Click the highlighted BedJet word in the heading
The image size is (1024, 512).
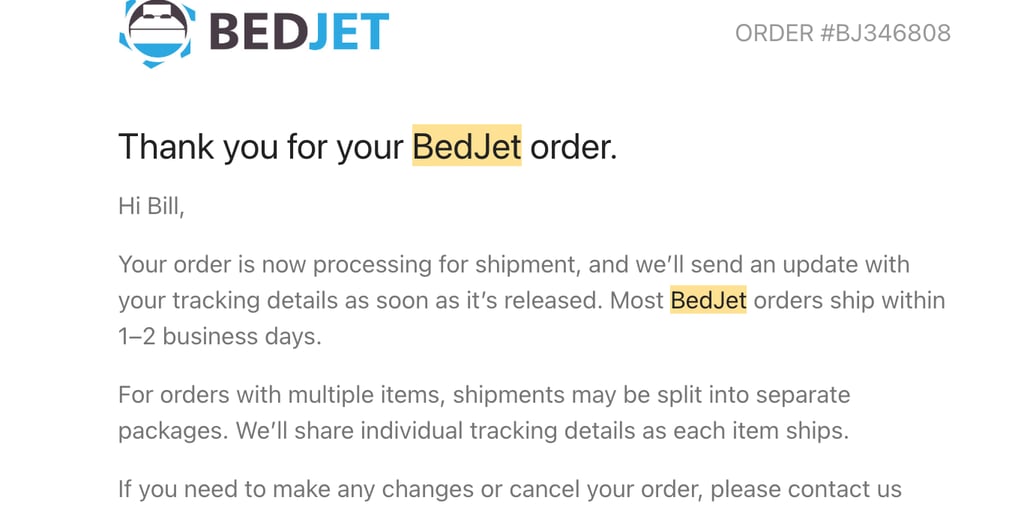click(x=467, y=147)
